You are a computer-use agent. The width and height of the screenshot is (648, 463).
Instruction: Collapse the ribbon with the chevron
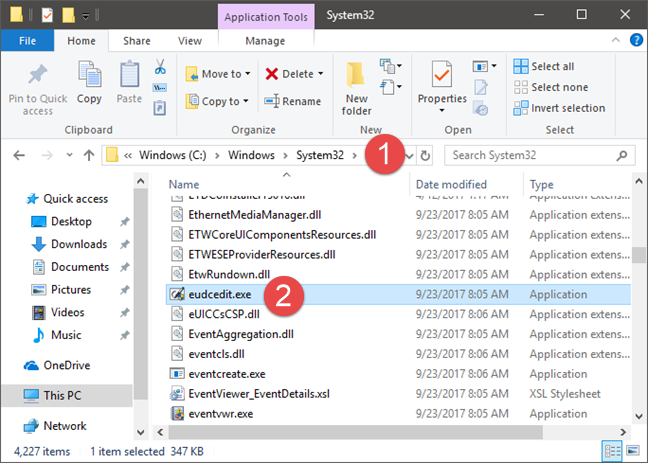[x=616, y=40]
